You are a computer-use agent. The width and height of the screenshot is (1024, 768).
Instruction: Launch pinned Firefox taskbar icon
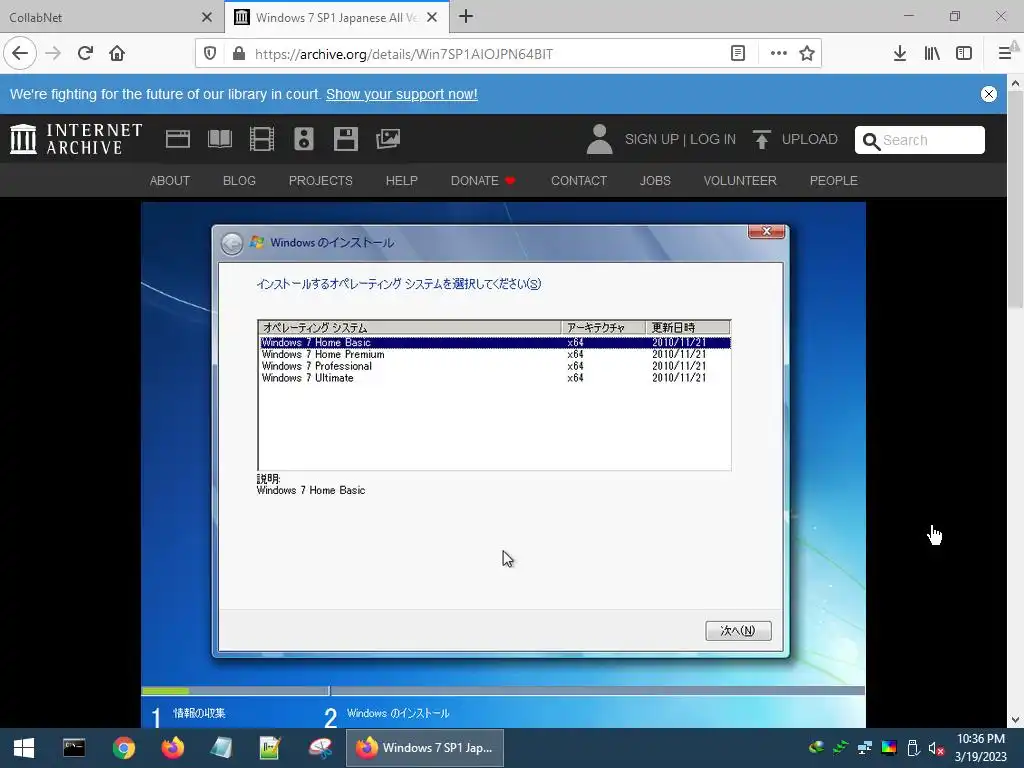pyautogui.click(x=172, y=748)
